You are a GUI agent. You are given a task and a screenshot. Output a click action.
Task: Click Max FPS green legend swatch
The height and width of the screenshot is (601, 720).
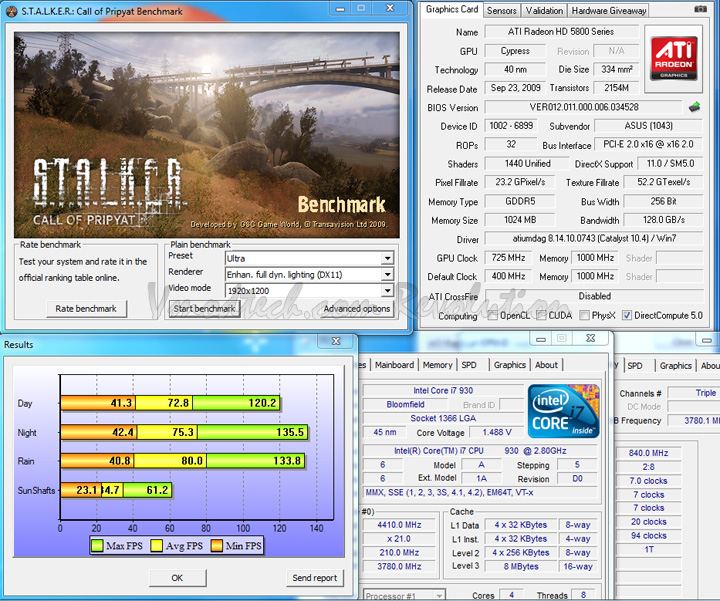coord(97,545)
